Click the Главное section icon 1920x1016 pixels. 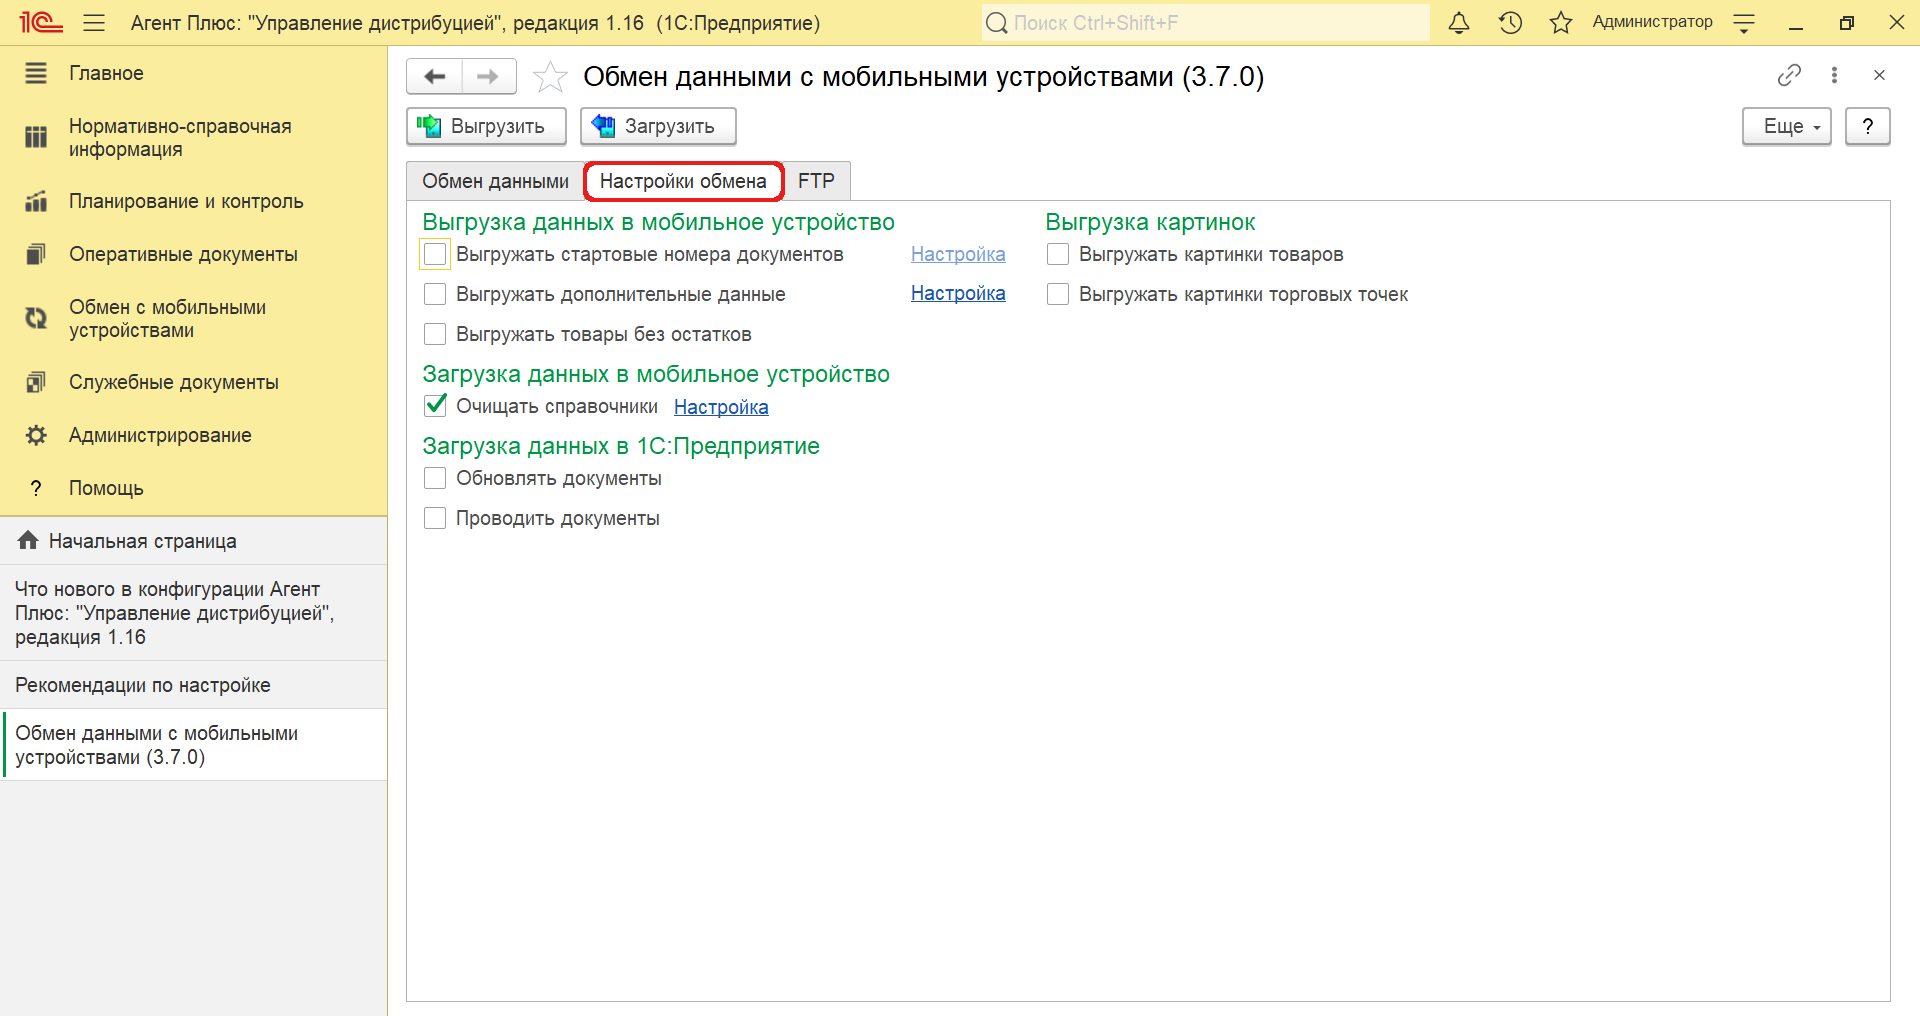(x=36, y=73)
